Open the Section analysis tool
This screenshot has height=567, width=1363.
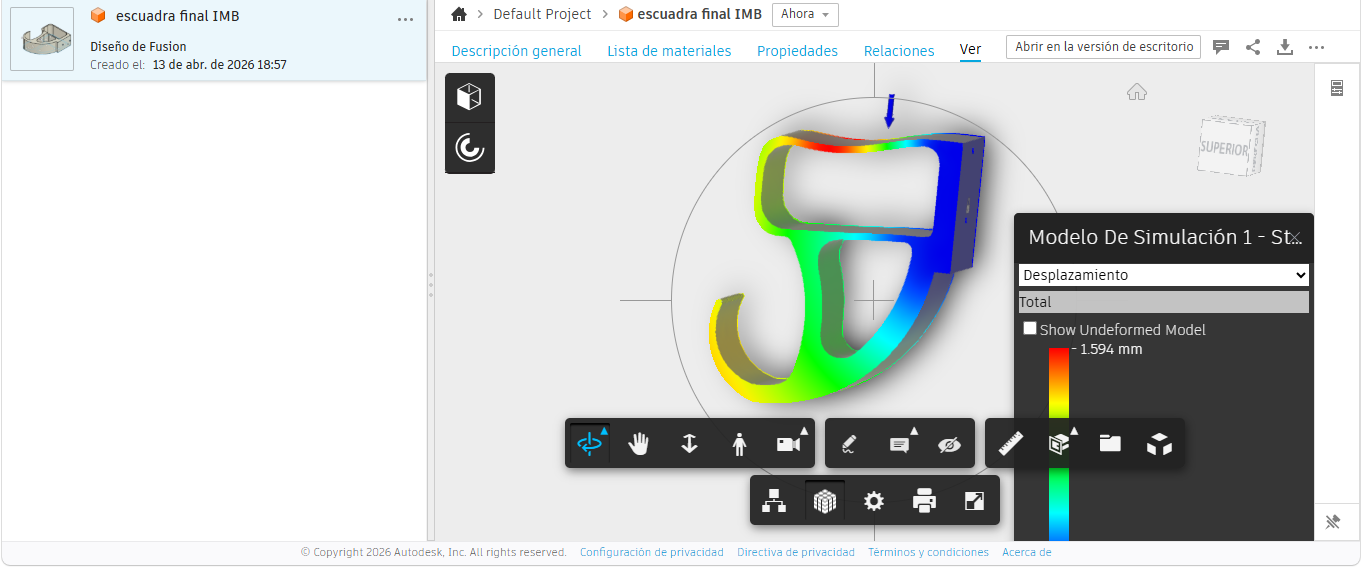(1059, 444)
